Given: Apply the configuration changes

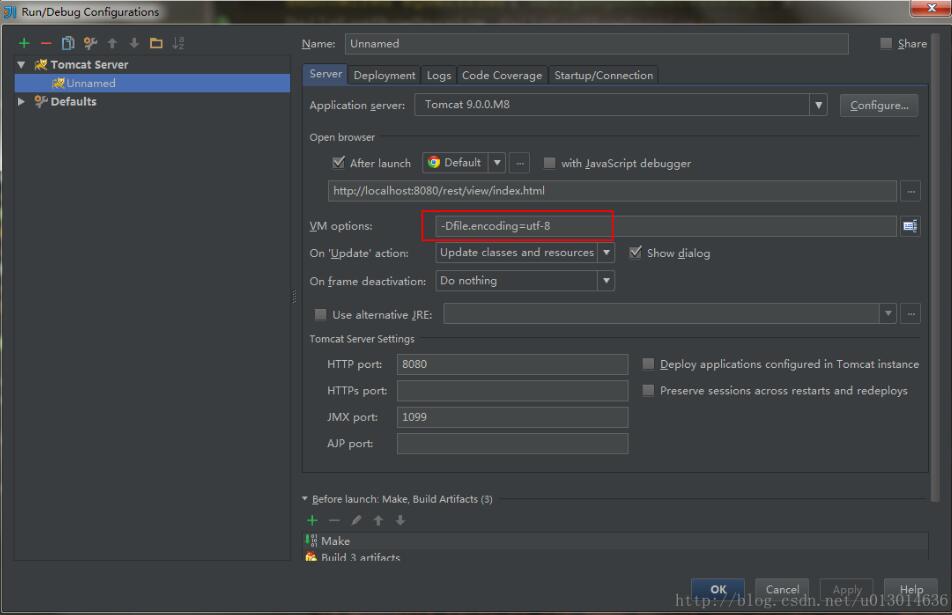Looking at the screenshot, I should [846, 590].
